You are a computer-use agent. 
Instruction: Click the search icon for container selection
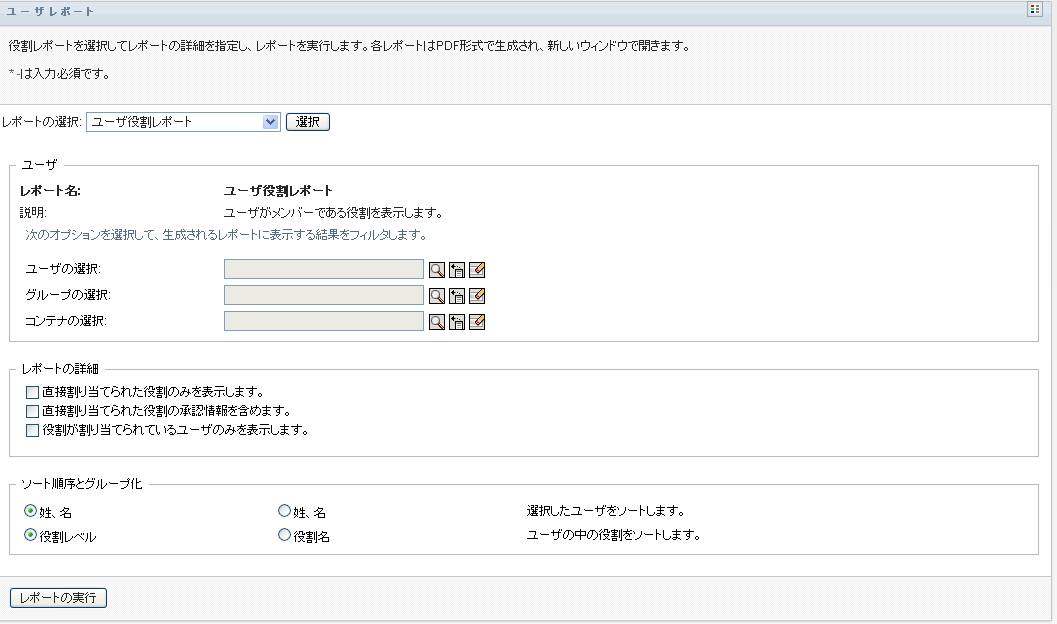click(x=436, y=321)
